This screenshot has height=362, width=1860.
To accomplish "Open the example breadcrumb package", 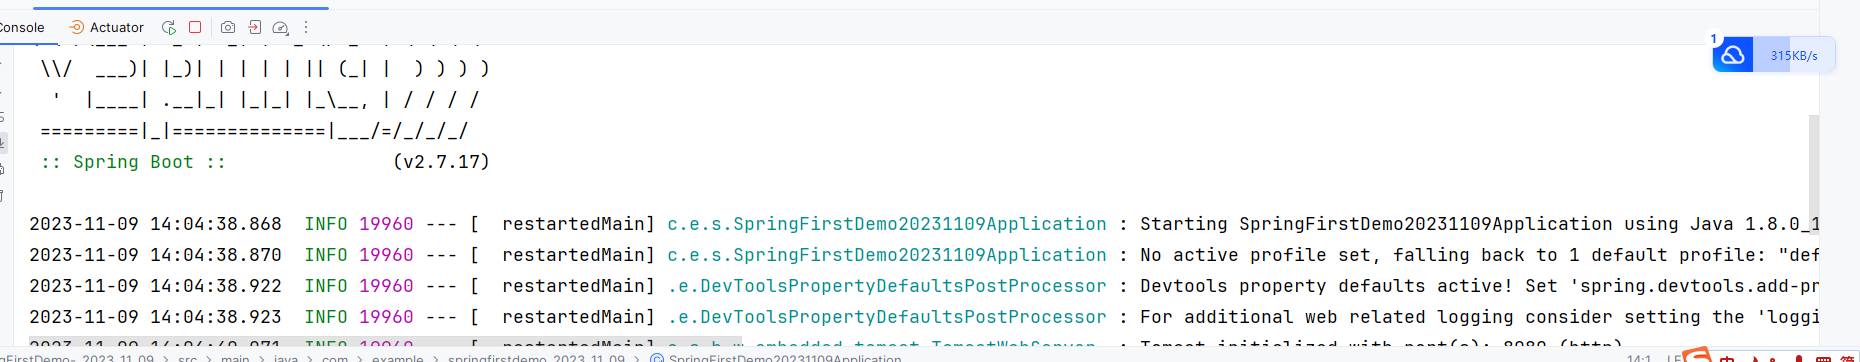I will (x=398, y=357).
